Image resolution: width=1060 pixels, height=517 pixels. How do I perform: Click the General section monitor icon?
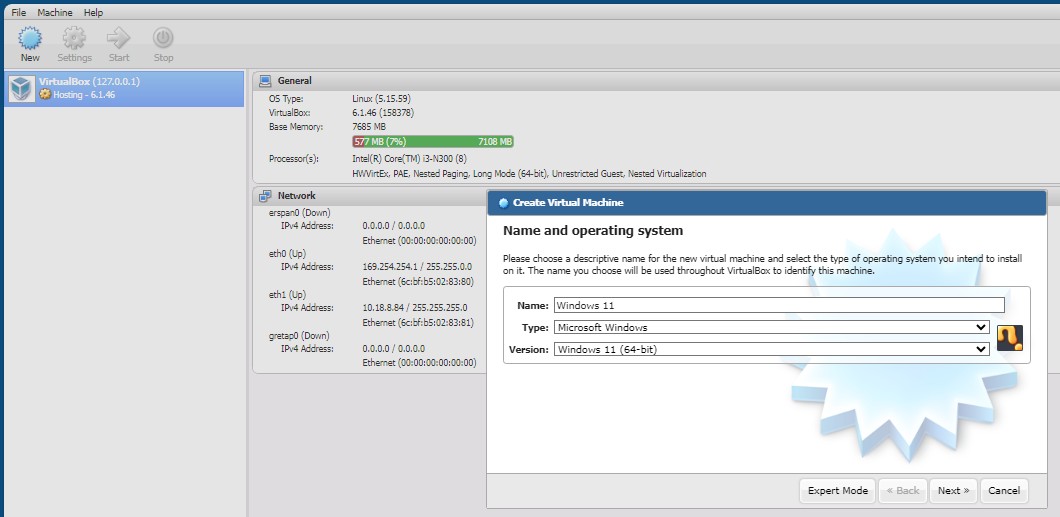click(x=265, y=80)
